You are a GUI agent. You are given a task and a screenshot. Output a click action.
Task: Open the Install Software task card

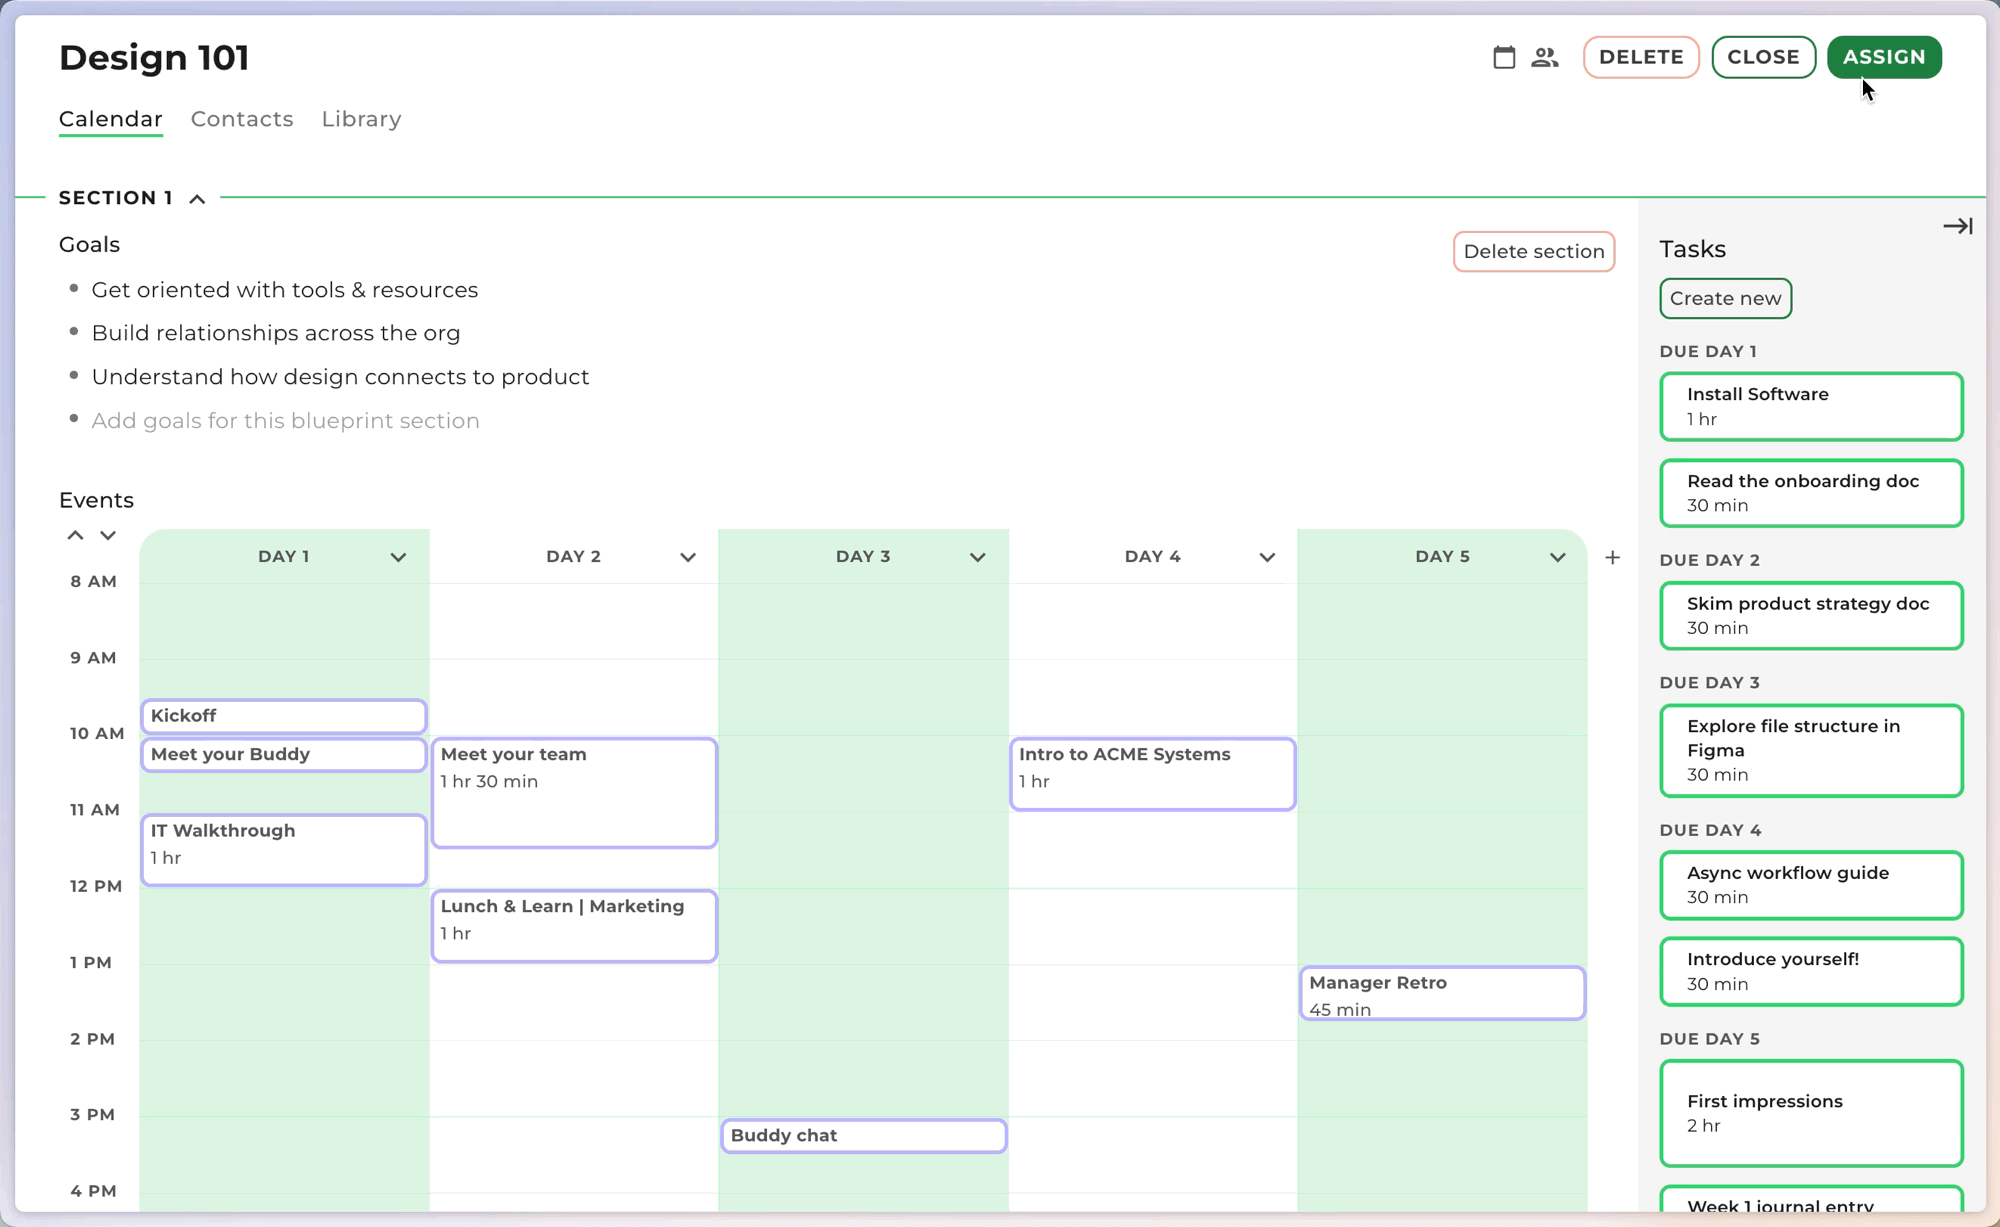[x=1811, y=406]
